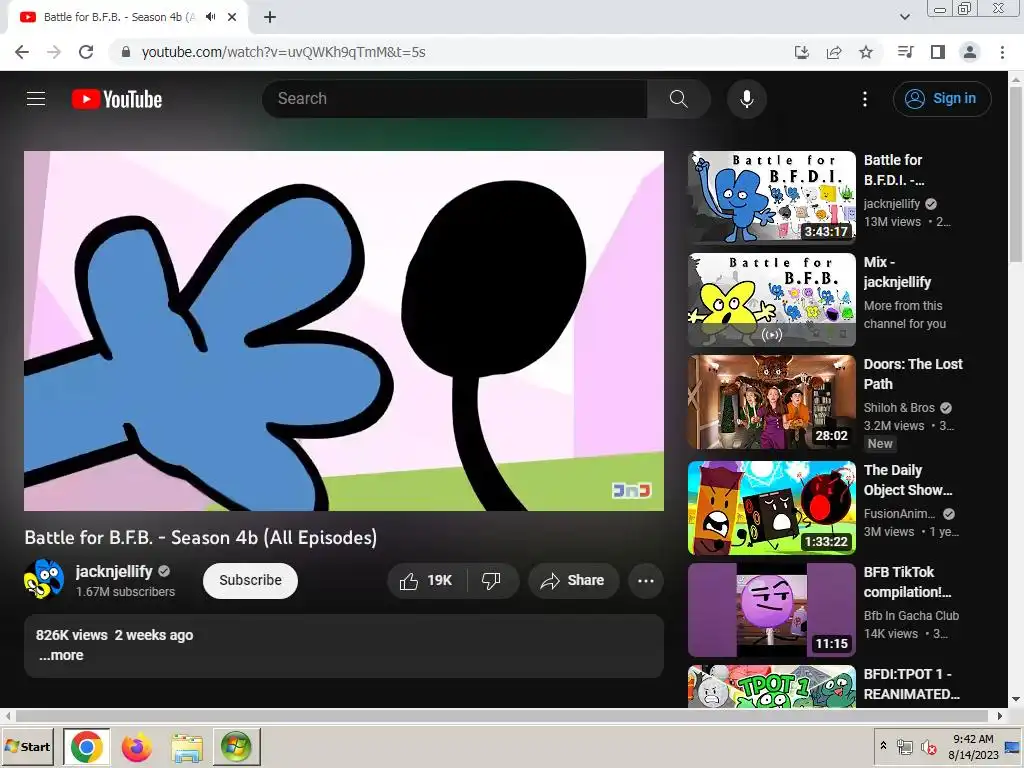The width and height of the screenshot is (1024, 768).
Task: Launch Firefox from the taskbar
Action: click(136, 746)
